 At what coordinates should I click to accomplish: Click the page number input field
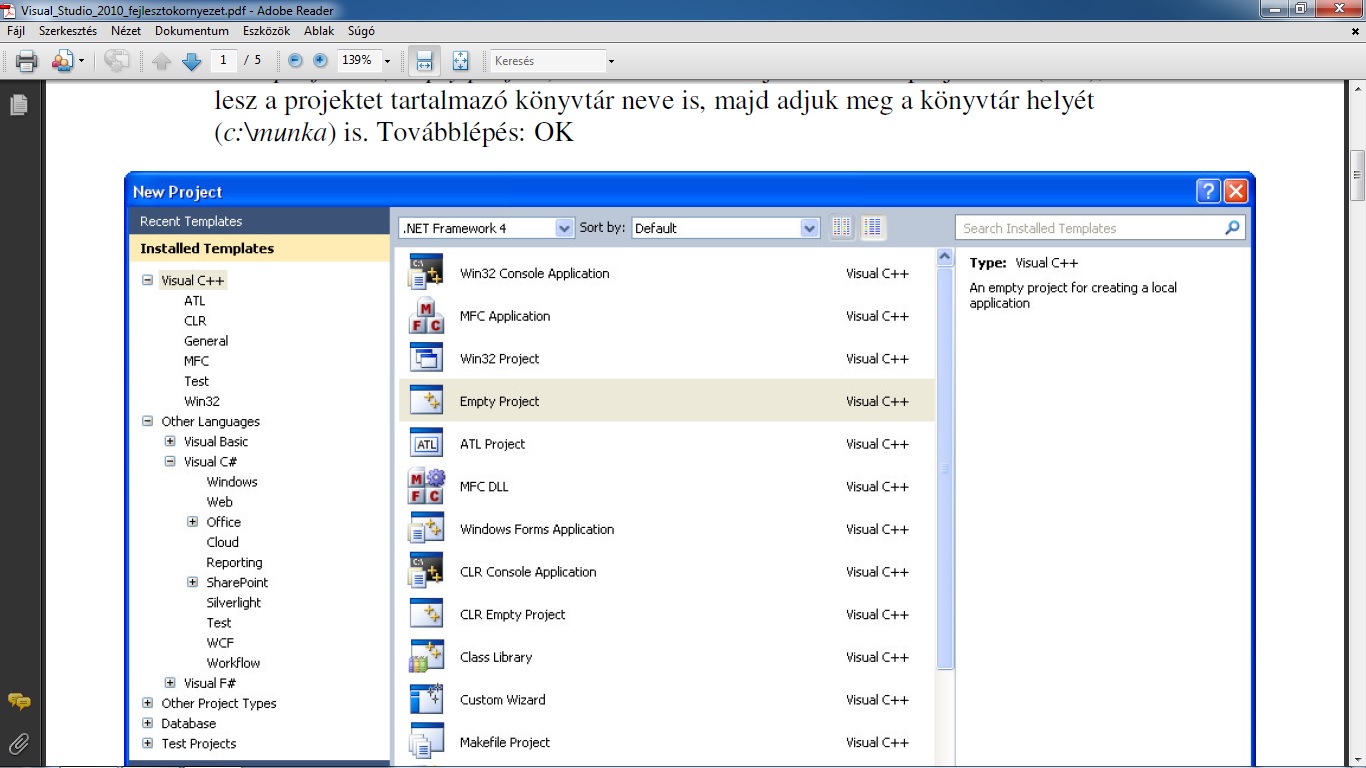click(x=223, y=61)
